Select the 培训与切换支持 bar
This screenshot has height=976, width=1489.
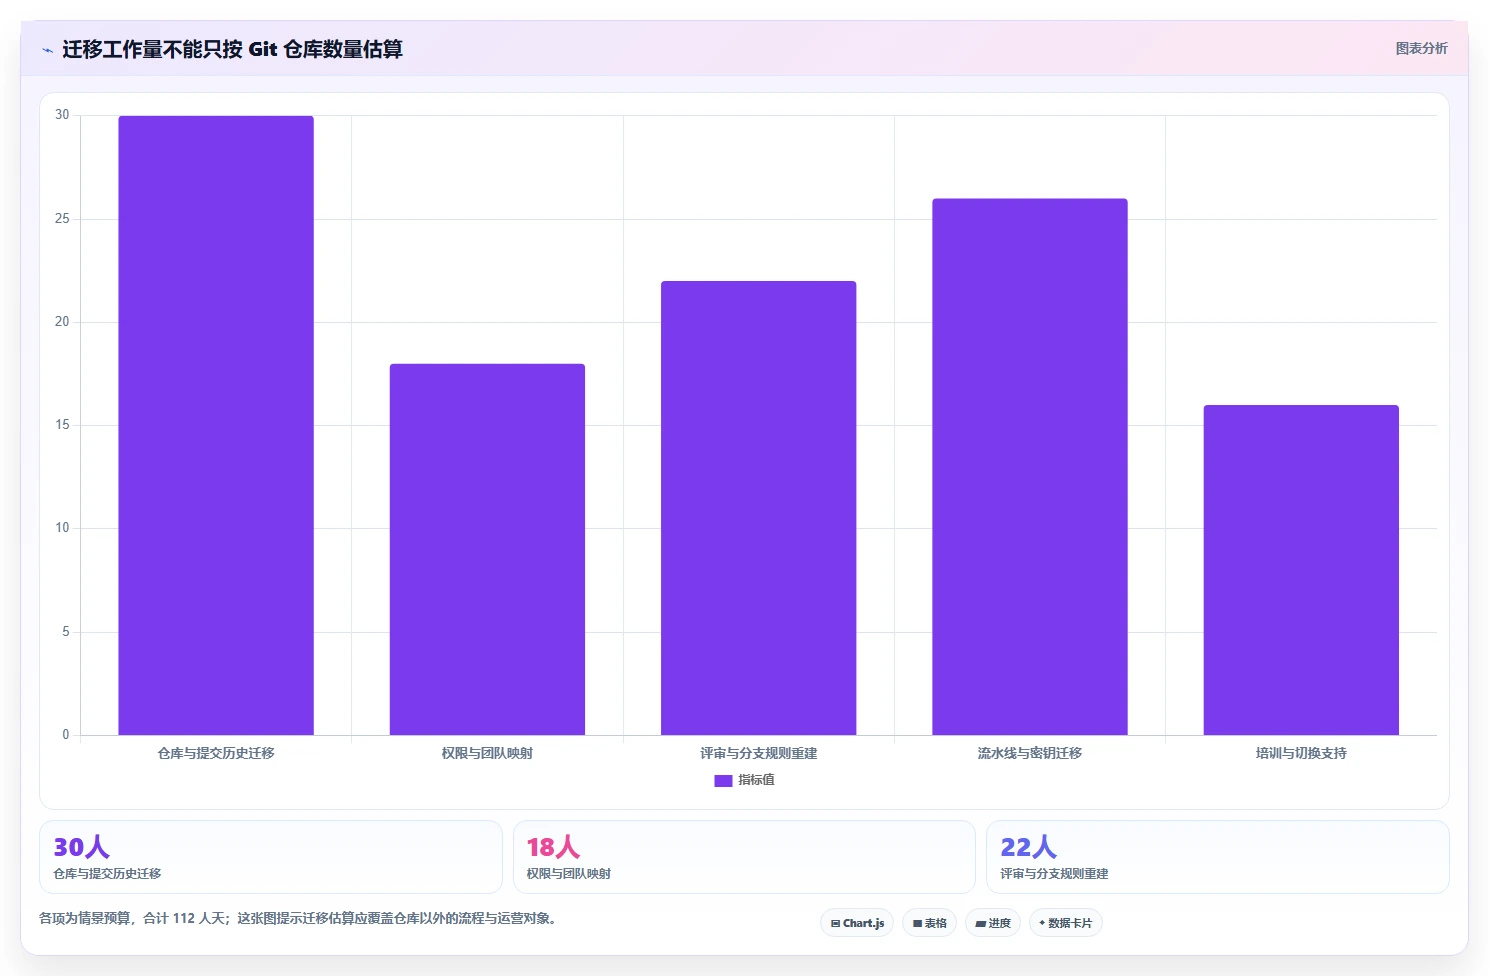tap(1301, 570)
